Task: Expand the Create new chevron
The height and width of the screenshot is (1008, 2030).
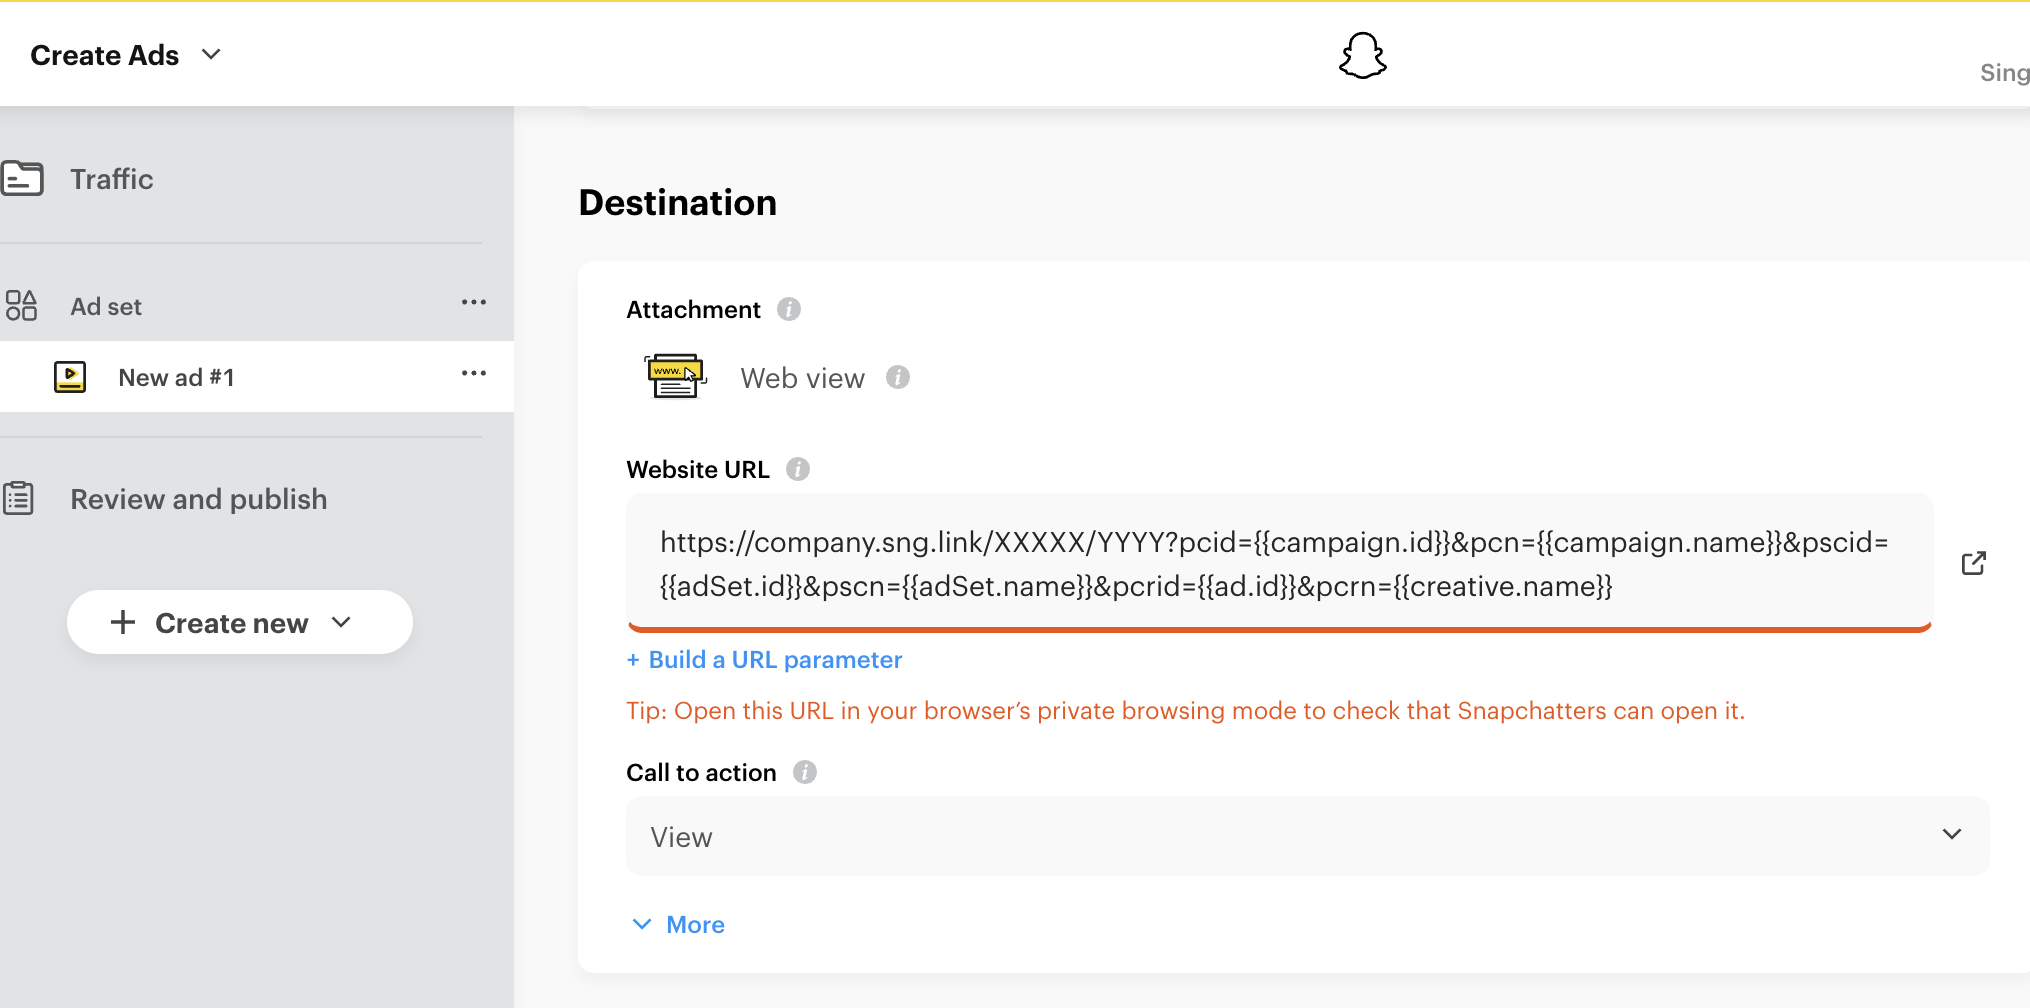Action: pyautogui.click(x=341, y=622)
